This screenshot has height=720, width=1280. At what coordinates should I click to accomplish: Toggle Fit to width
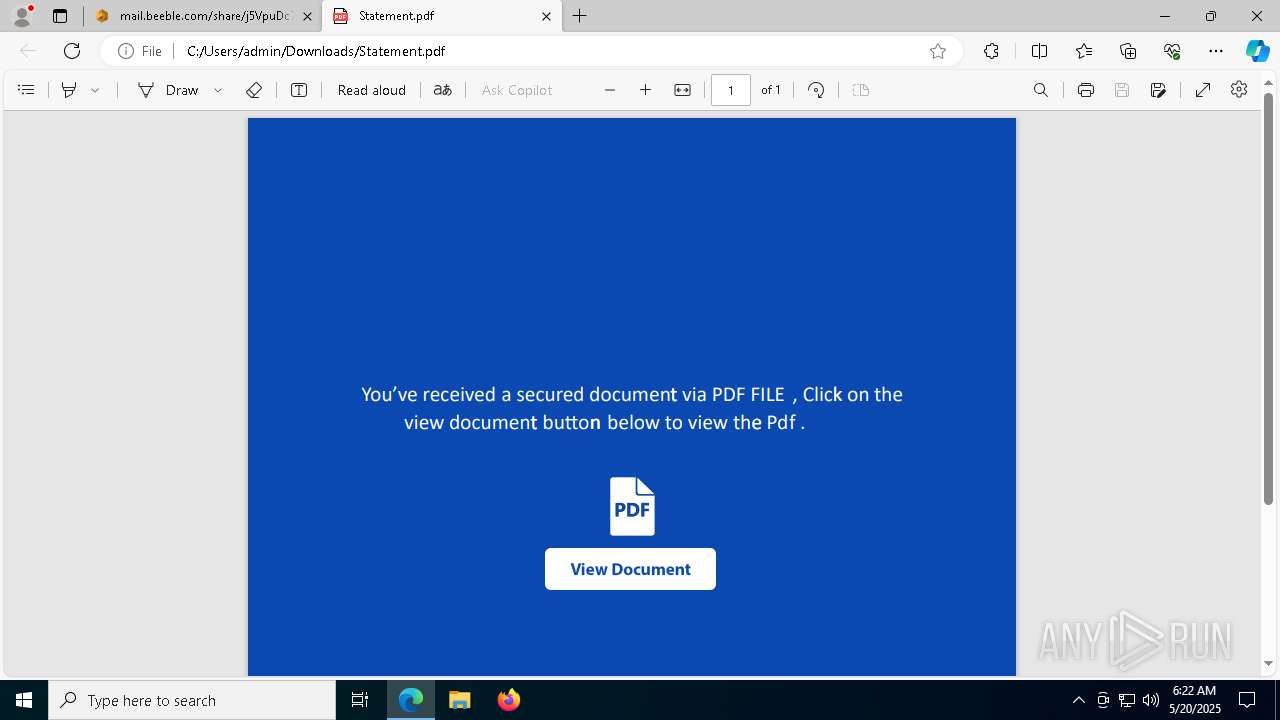click(x=682, y=90)
